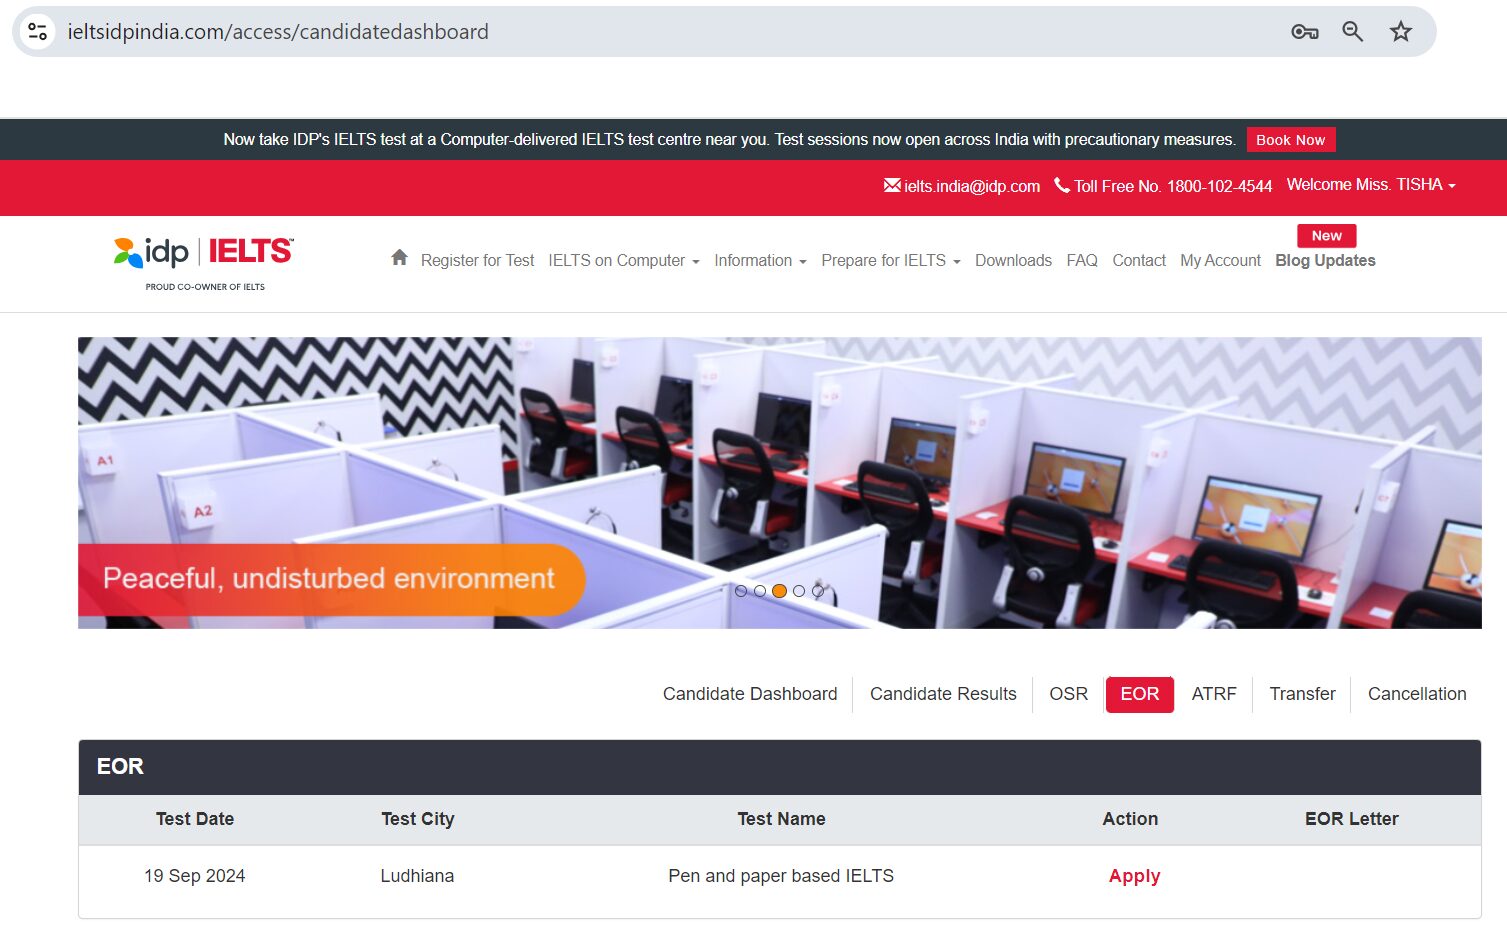This screenshot has width=1507, height=934.
Task: Expand the Prepare for IELTS dropdown
Action: click(889, 260)
